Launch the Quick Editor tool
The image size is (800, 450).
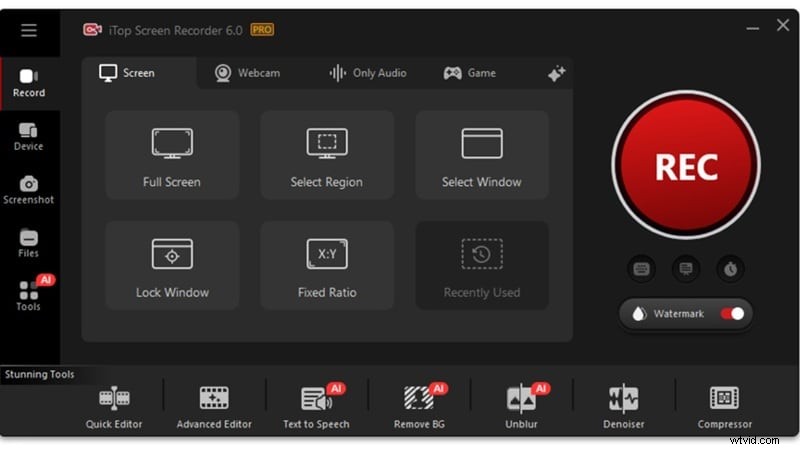(x=114, y=408)
